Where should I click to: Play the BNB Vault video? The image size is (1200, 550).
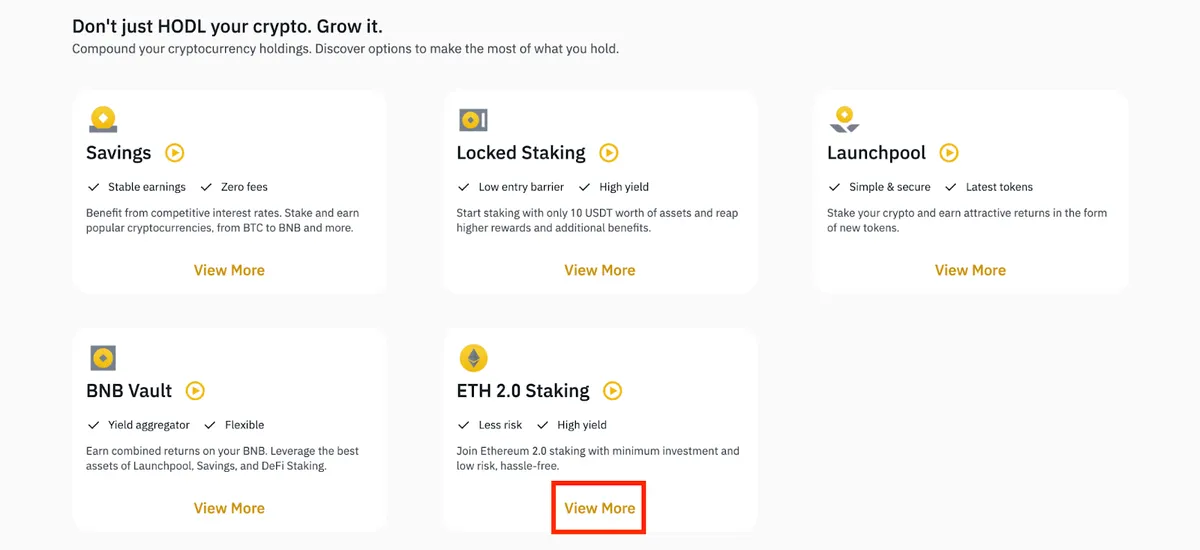tap(196, 391)
